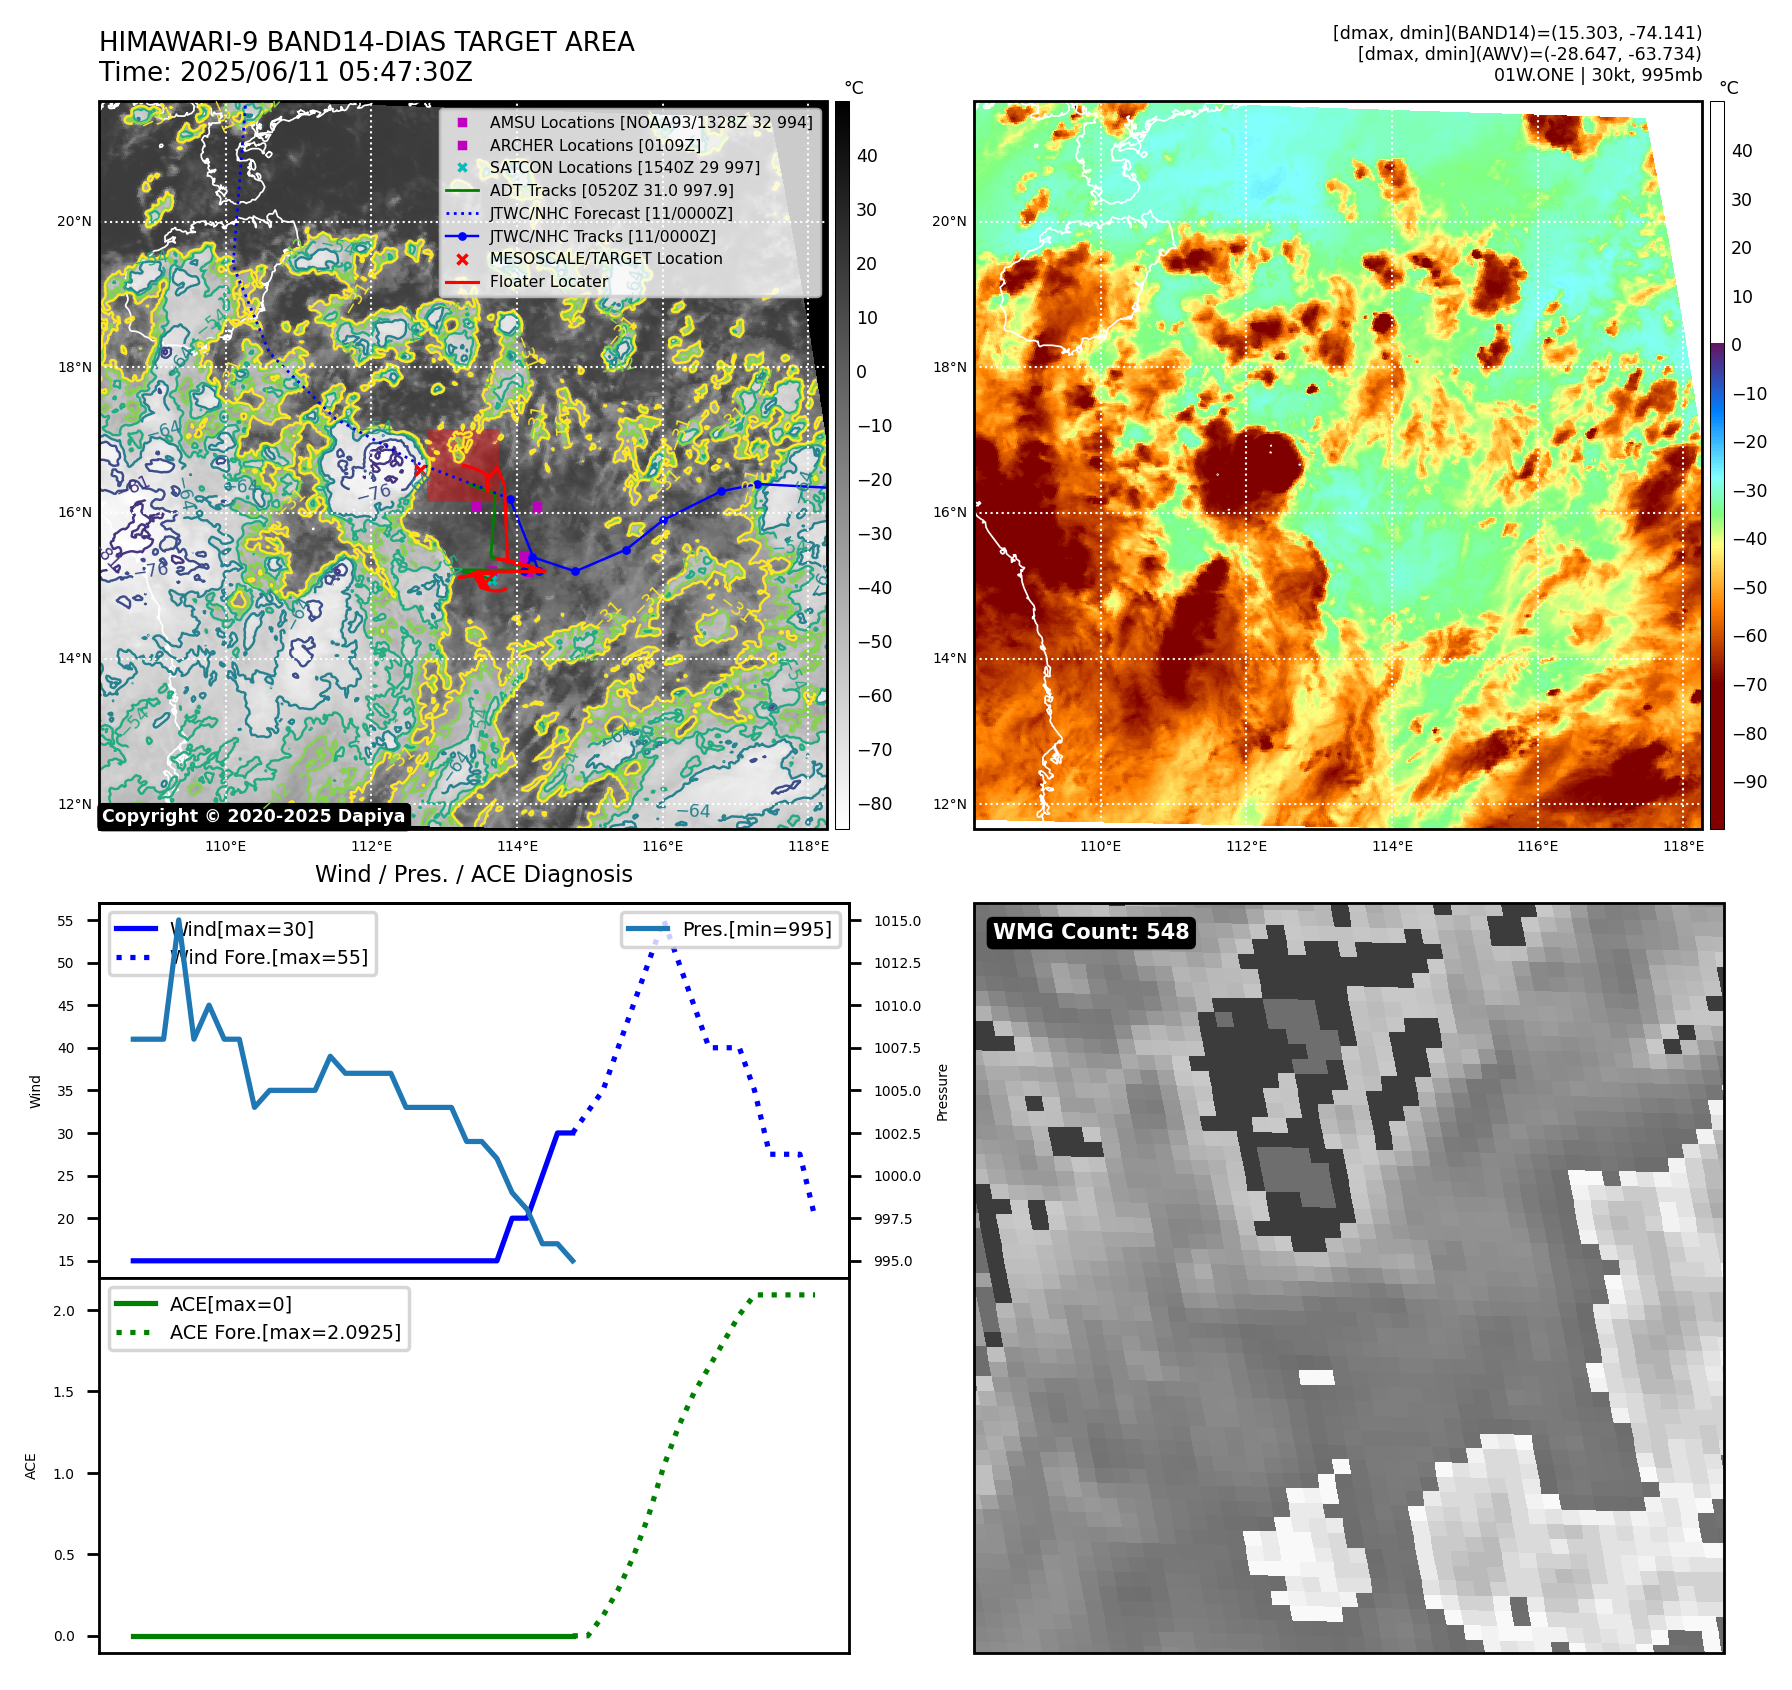Click the 2.0 ACE axis tick
Screen dimensions: 1792x1690
pos(64,1311)
